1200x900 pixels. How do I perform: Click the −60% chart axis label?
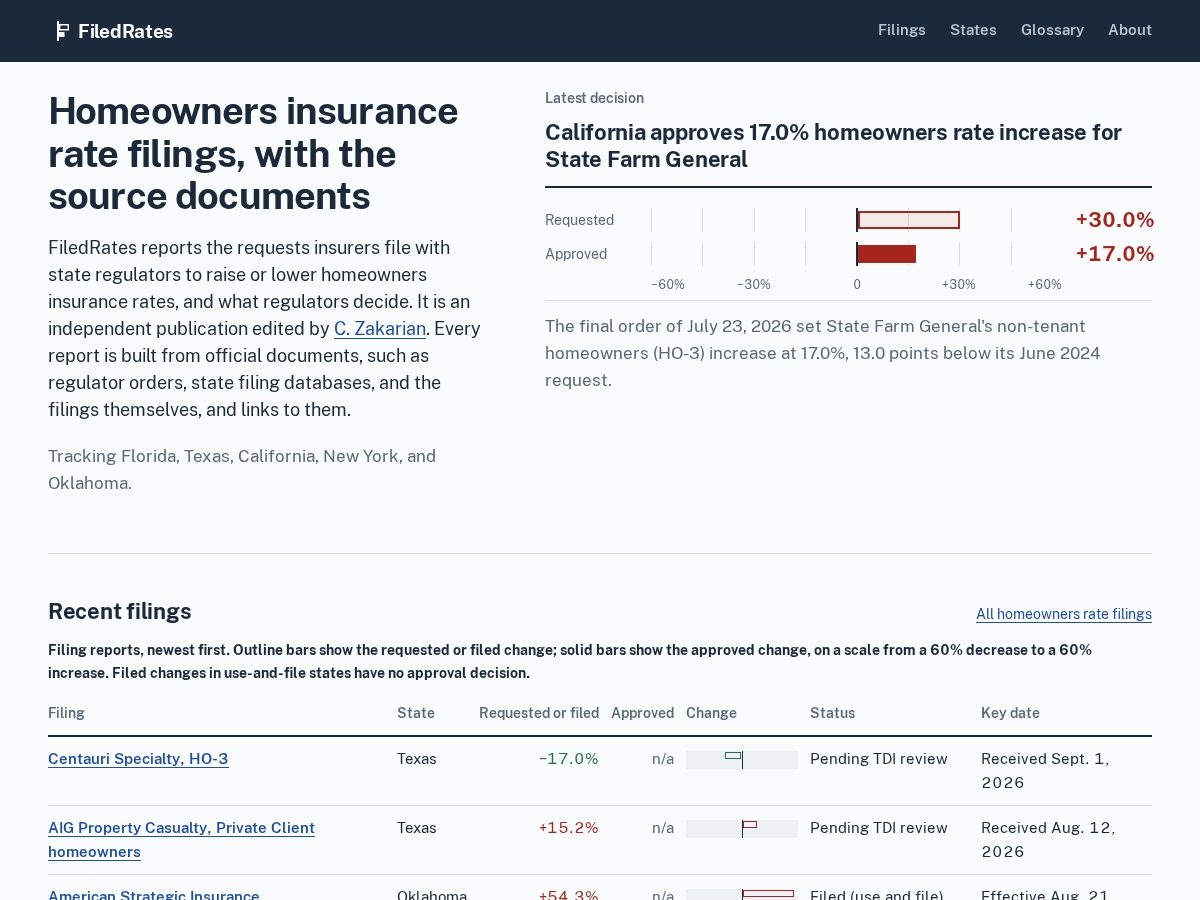668,284
